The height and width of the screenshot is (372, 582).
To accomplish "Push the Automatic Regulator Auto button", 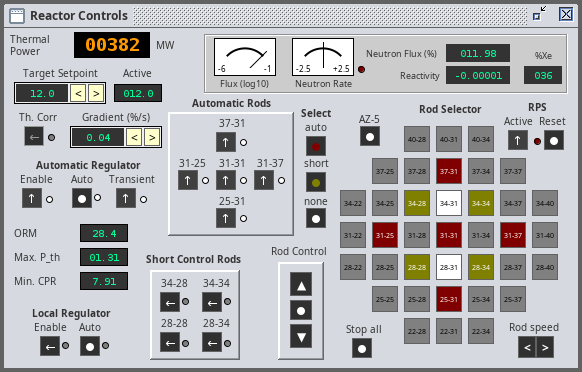I will [x=82, y=198].
